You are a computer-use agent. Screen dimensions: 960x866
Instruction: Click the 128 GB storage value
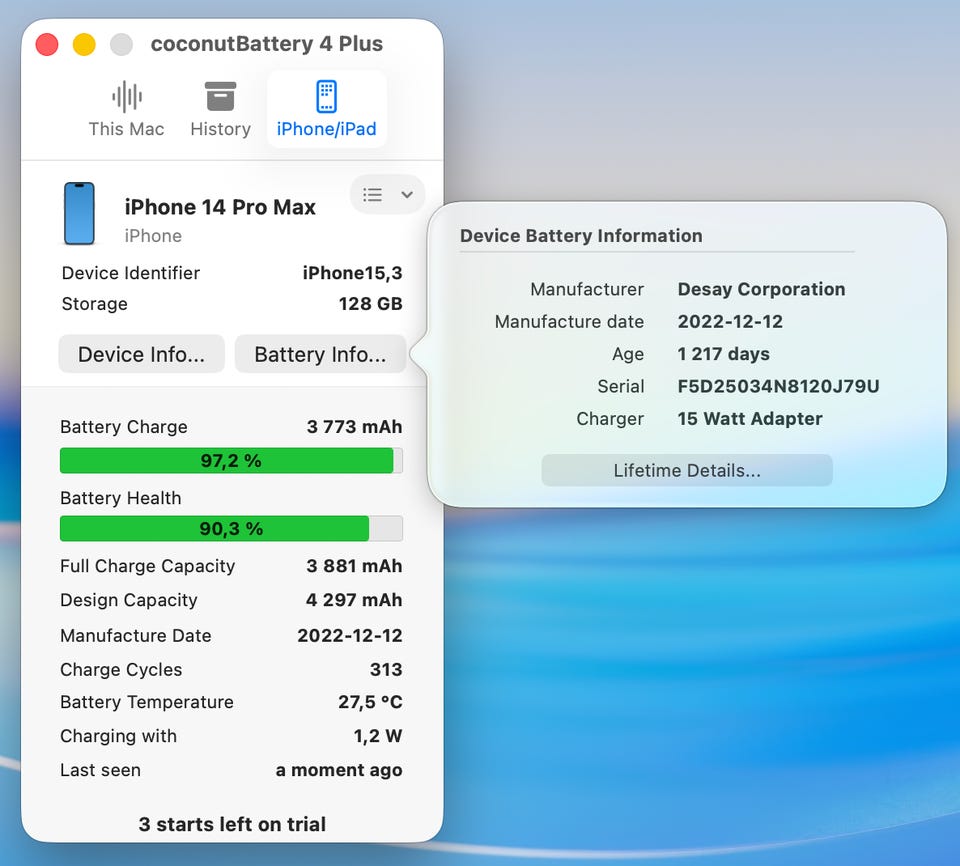click(370, 304)
